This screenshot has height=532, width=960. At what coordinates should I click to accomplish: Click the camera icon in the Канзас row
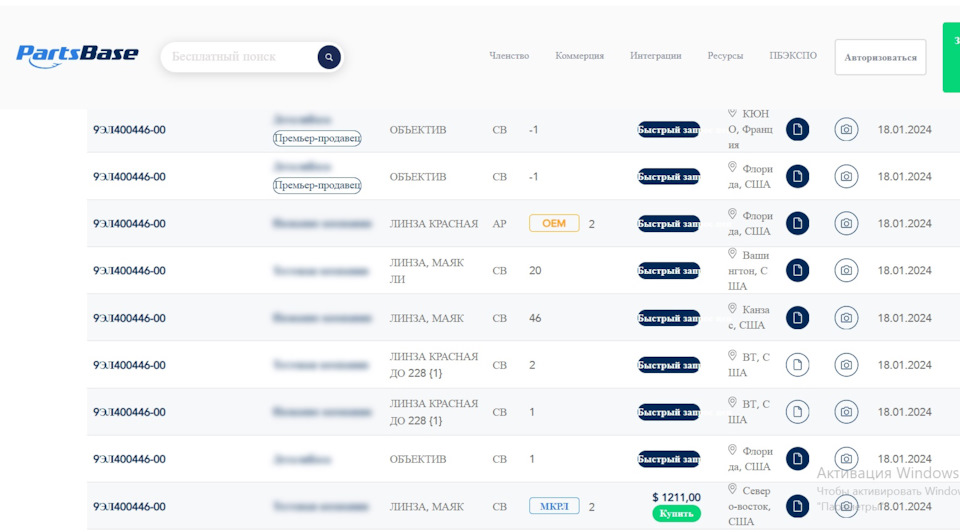[x=846, y=318]
